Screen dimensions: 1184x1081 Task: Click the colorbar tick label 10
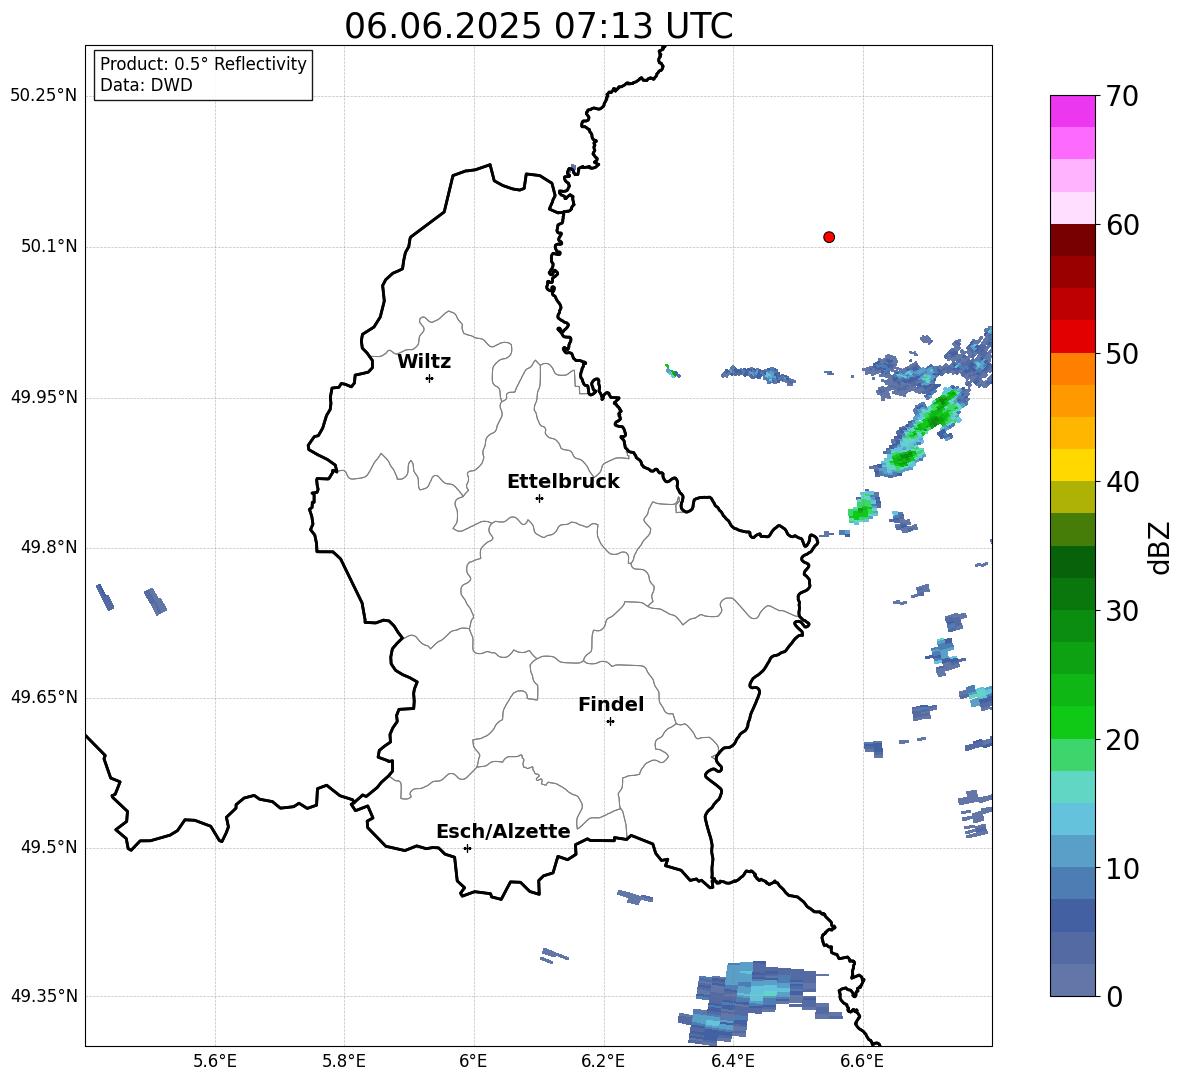click(1122, 870)
